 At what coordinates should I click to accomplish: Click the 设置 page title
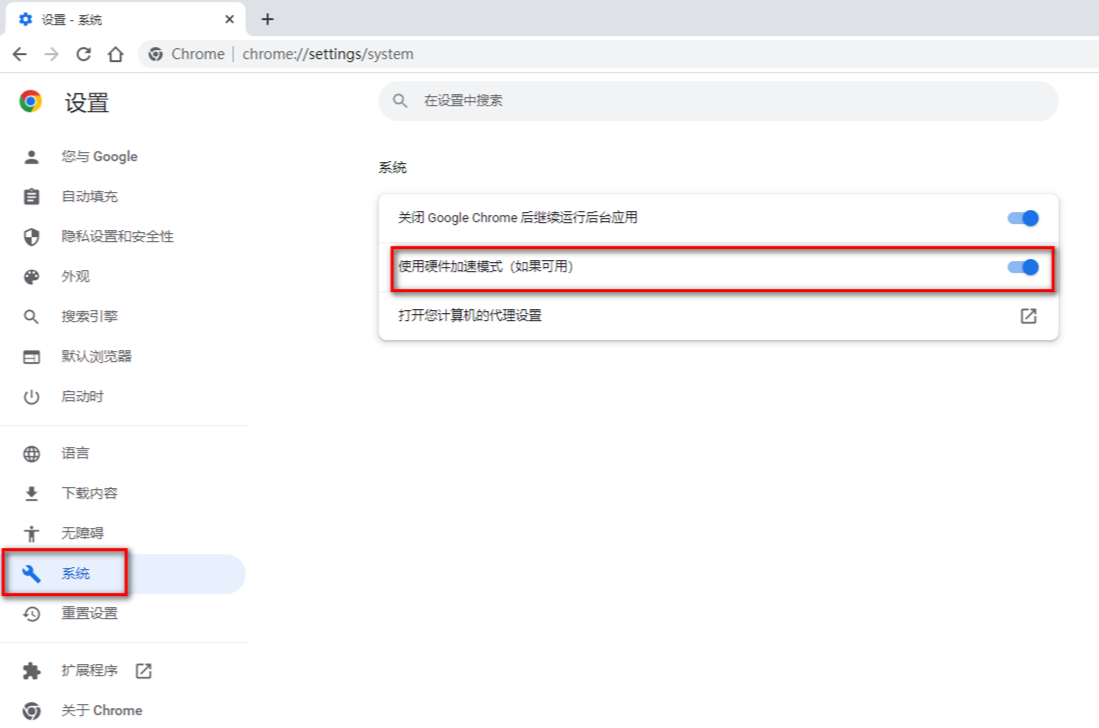tap(87, 103)
